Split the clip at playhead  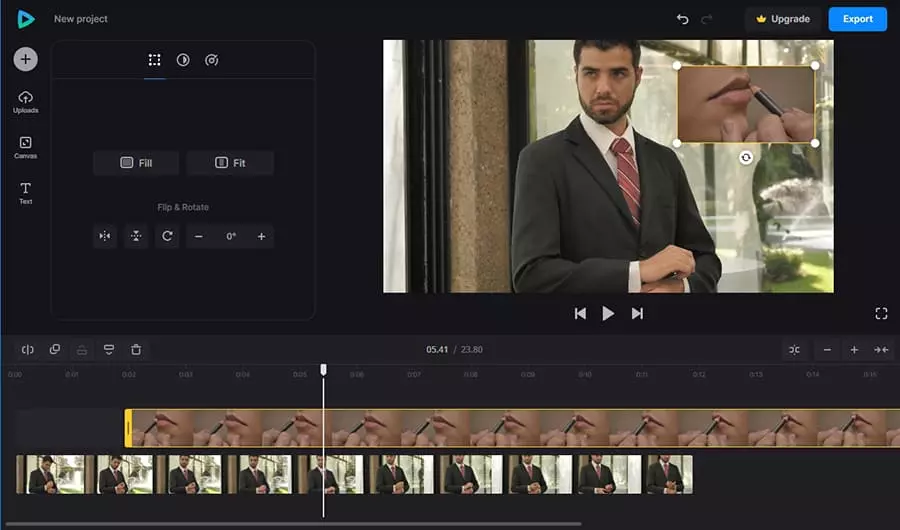tap(28, 349)
